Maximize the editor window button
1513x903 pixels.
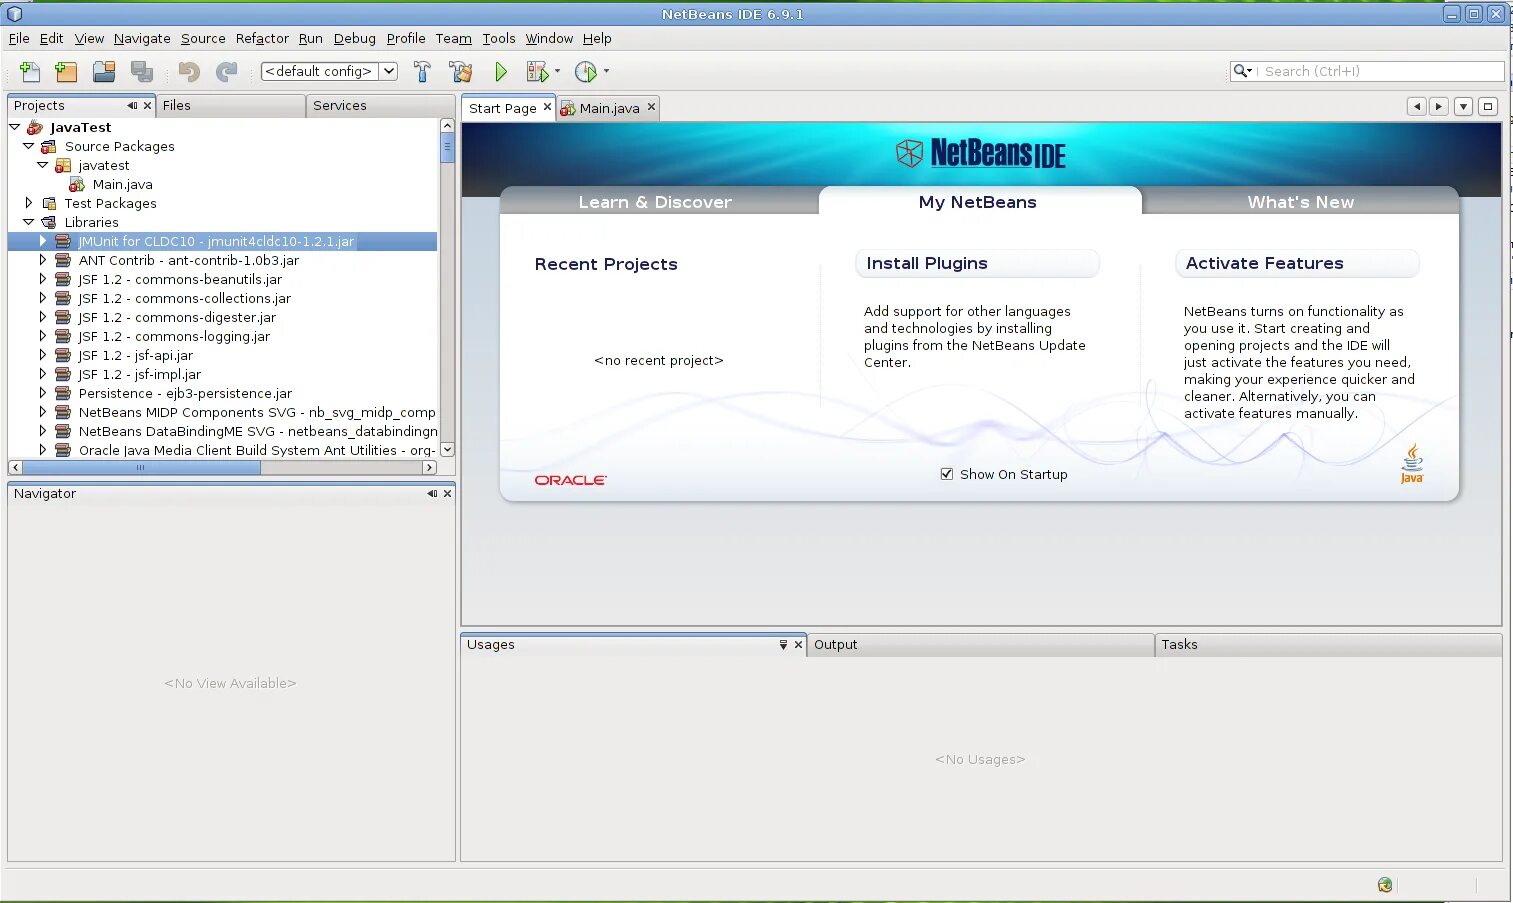pyautogui.click(x=1488, y=106)
